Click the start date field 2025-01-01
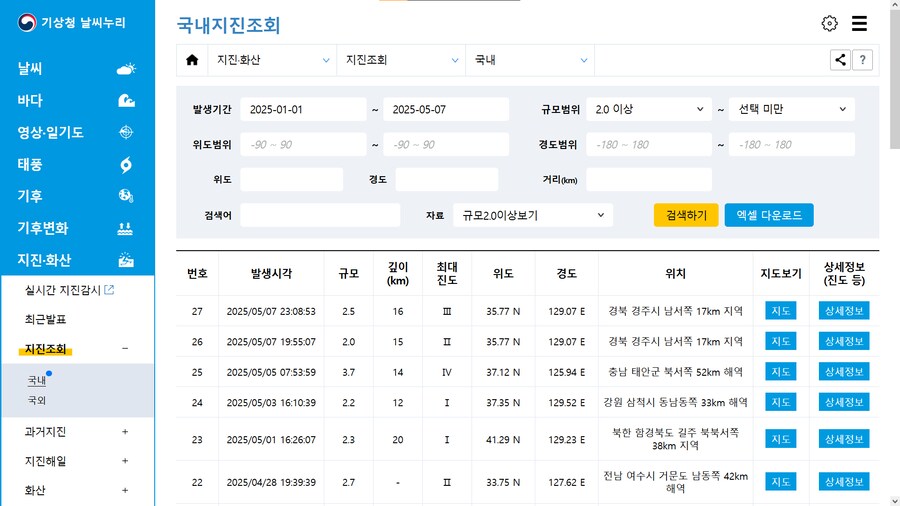 coord(303,109)
